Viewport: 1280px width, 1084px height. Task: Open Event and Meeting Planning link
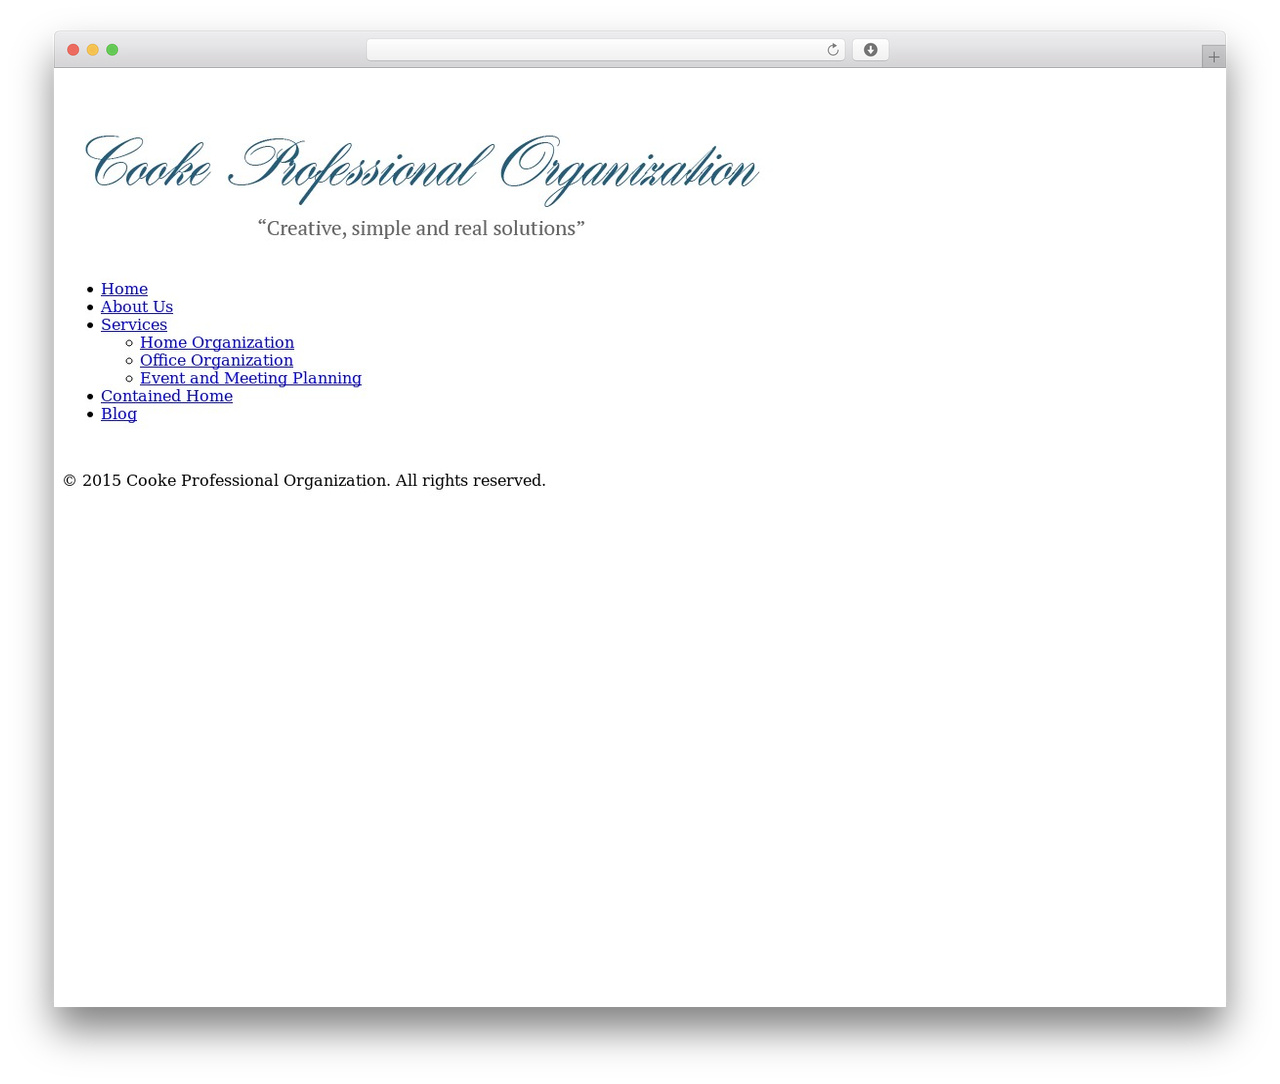(x=251, y=379)
